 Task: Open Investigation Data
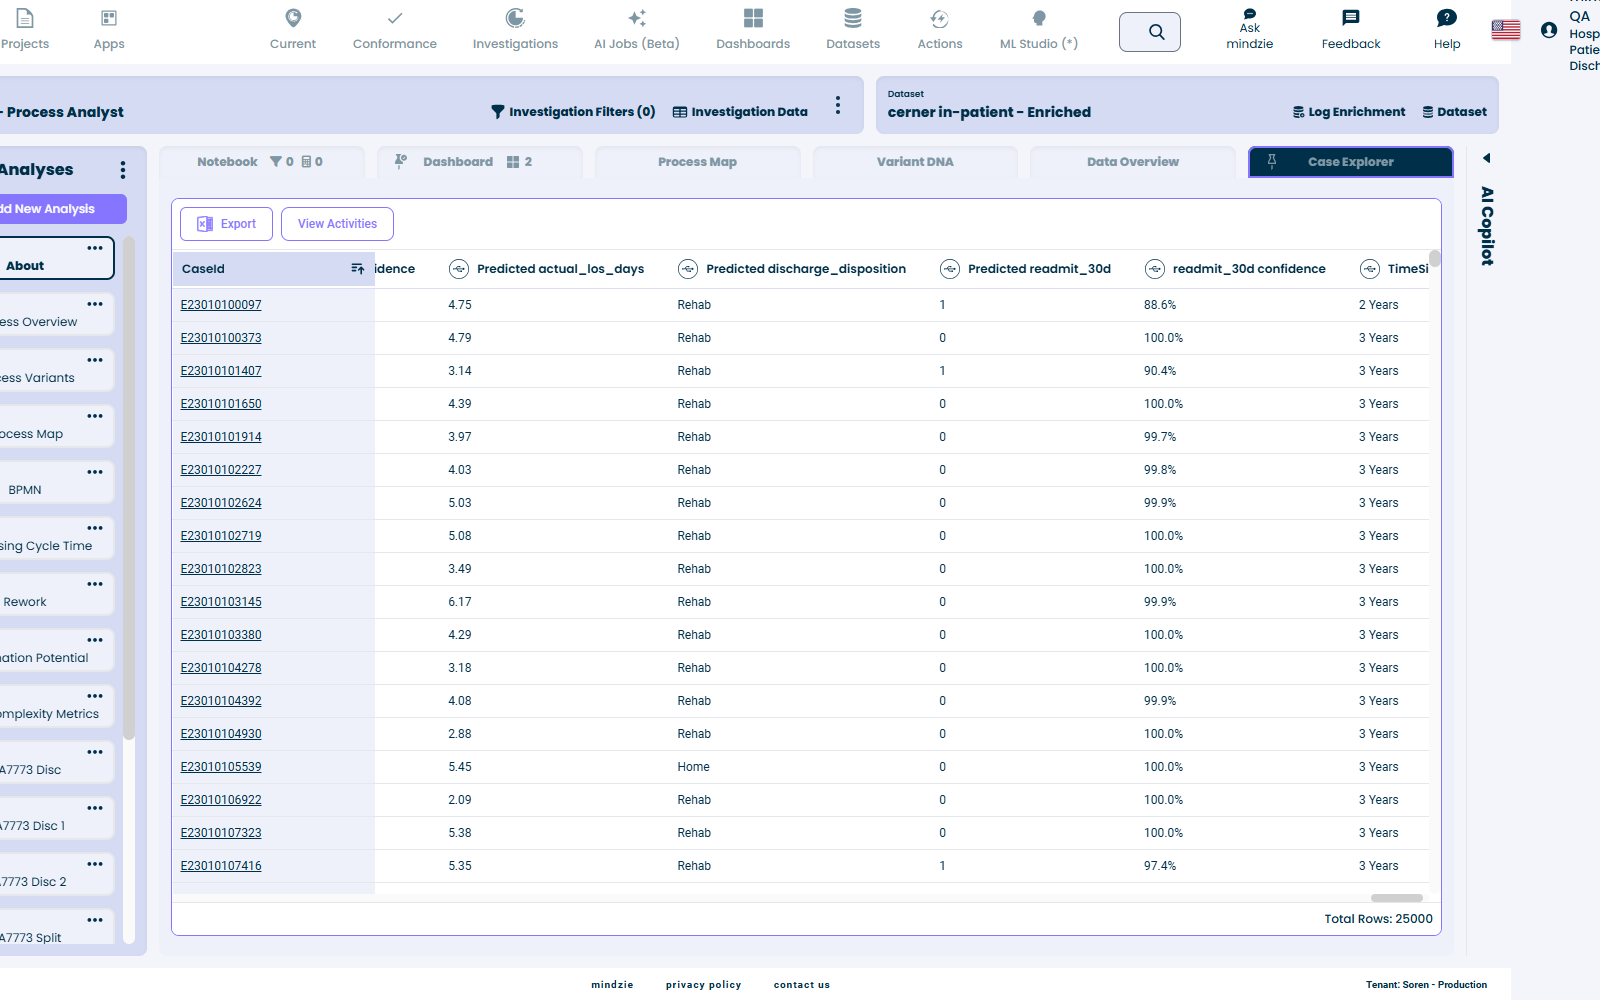(740, 112)
